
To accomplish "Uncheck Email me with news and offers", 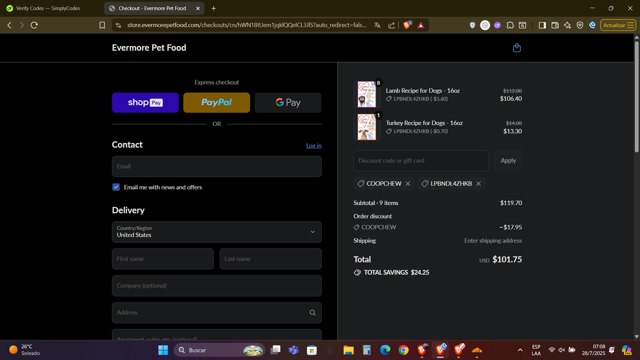I will coord(116,187).
